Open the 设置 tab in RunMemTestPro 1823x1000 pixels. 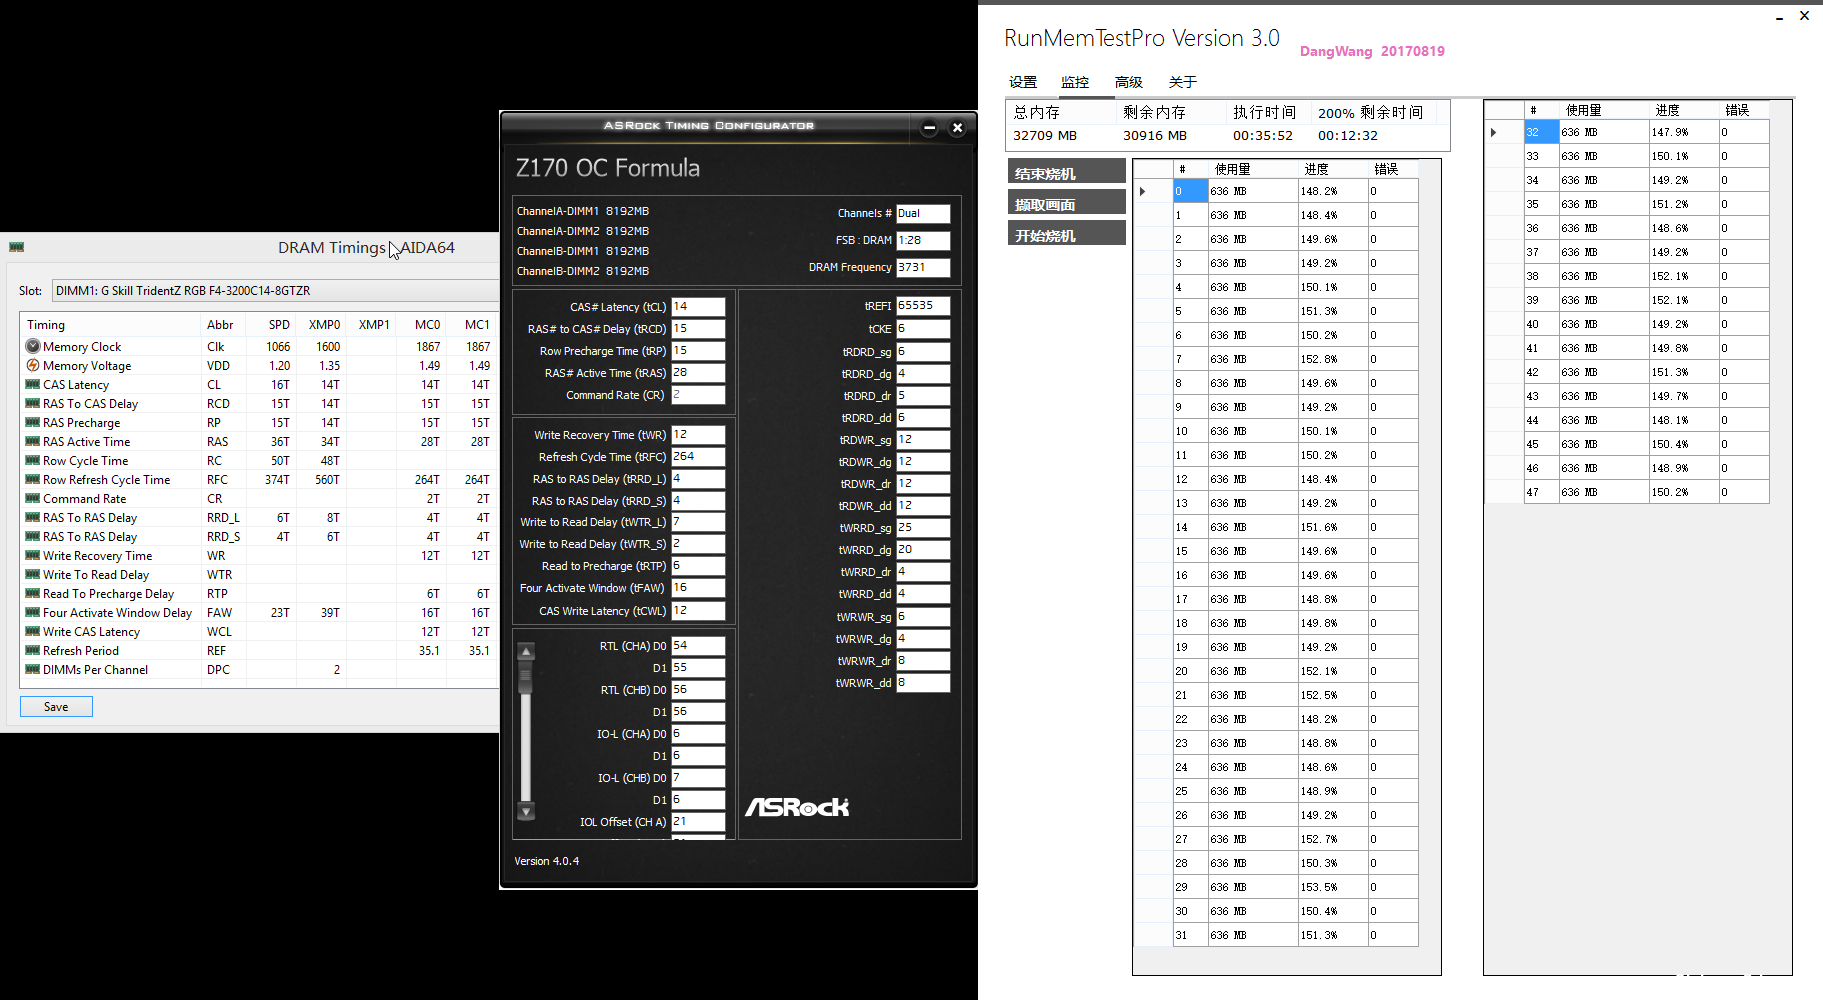[x=1023, y=82]
